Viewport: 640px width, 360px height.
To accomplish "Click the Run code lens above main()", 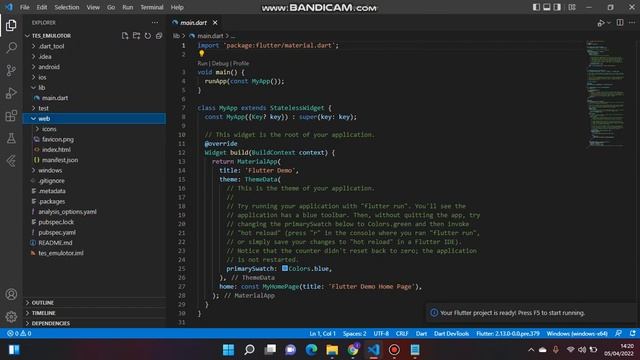I will pyautogui.click(x=202, y=63).
